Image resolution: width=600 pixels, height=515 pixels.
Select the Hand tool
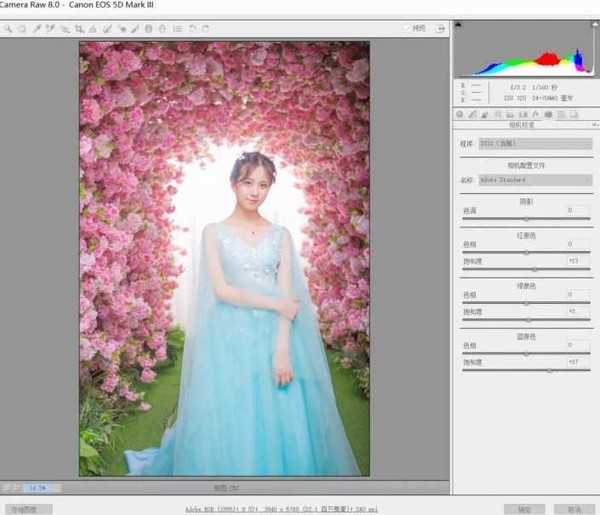(21, 29)
